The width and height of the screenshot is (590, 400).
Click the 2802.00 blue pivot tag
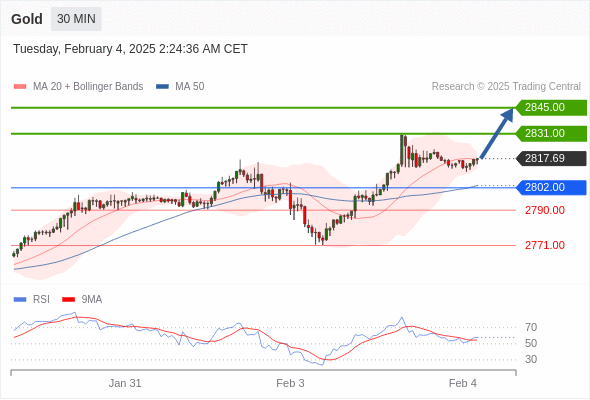click(551, 187)
